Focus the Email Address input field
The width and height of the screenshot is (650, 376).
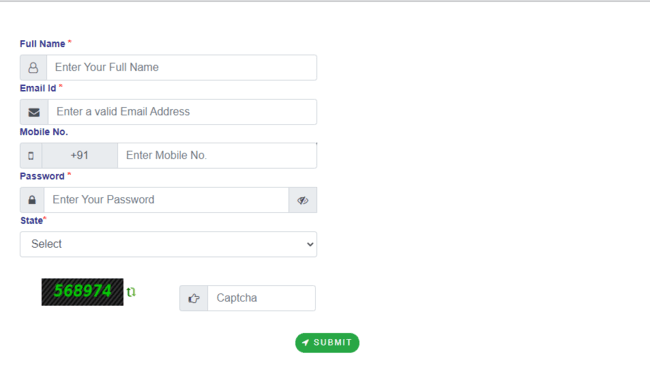point(182,112)
